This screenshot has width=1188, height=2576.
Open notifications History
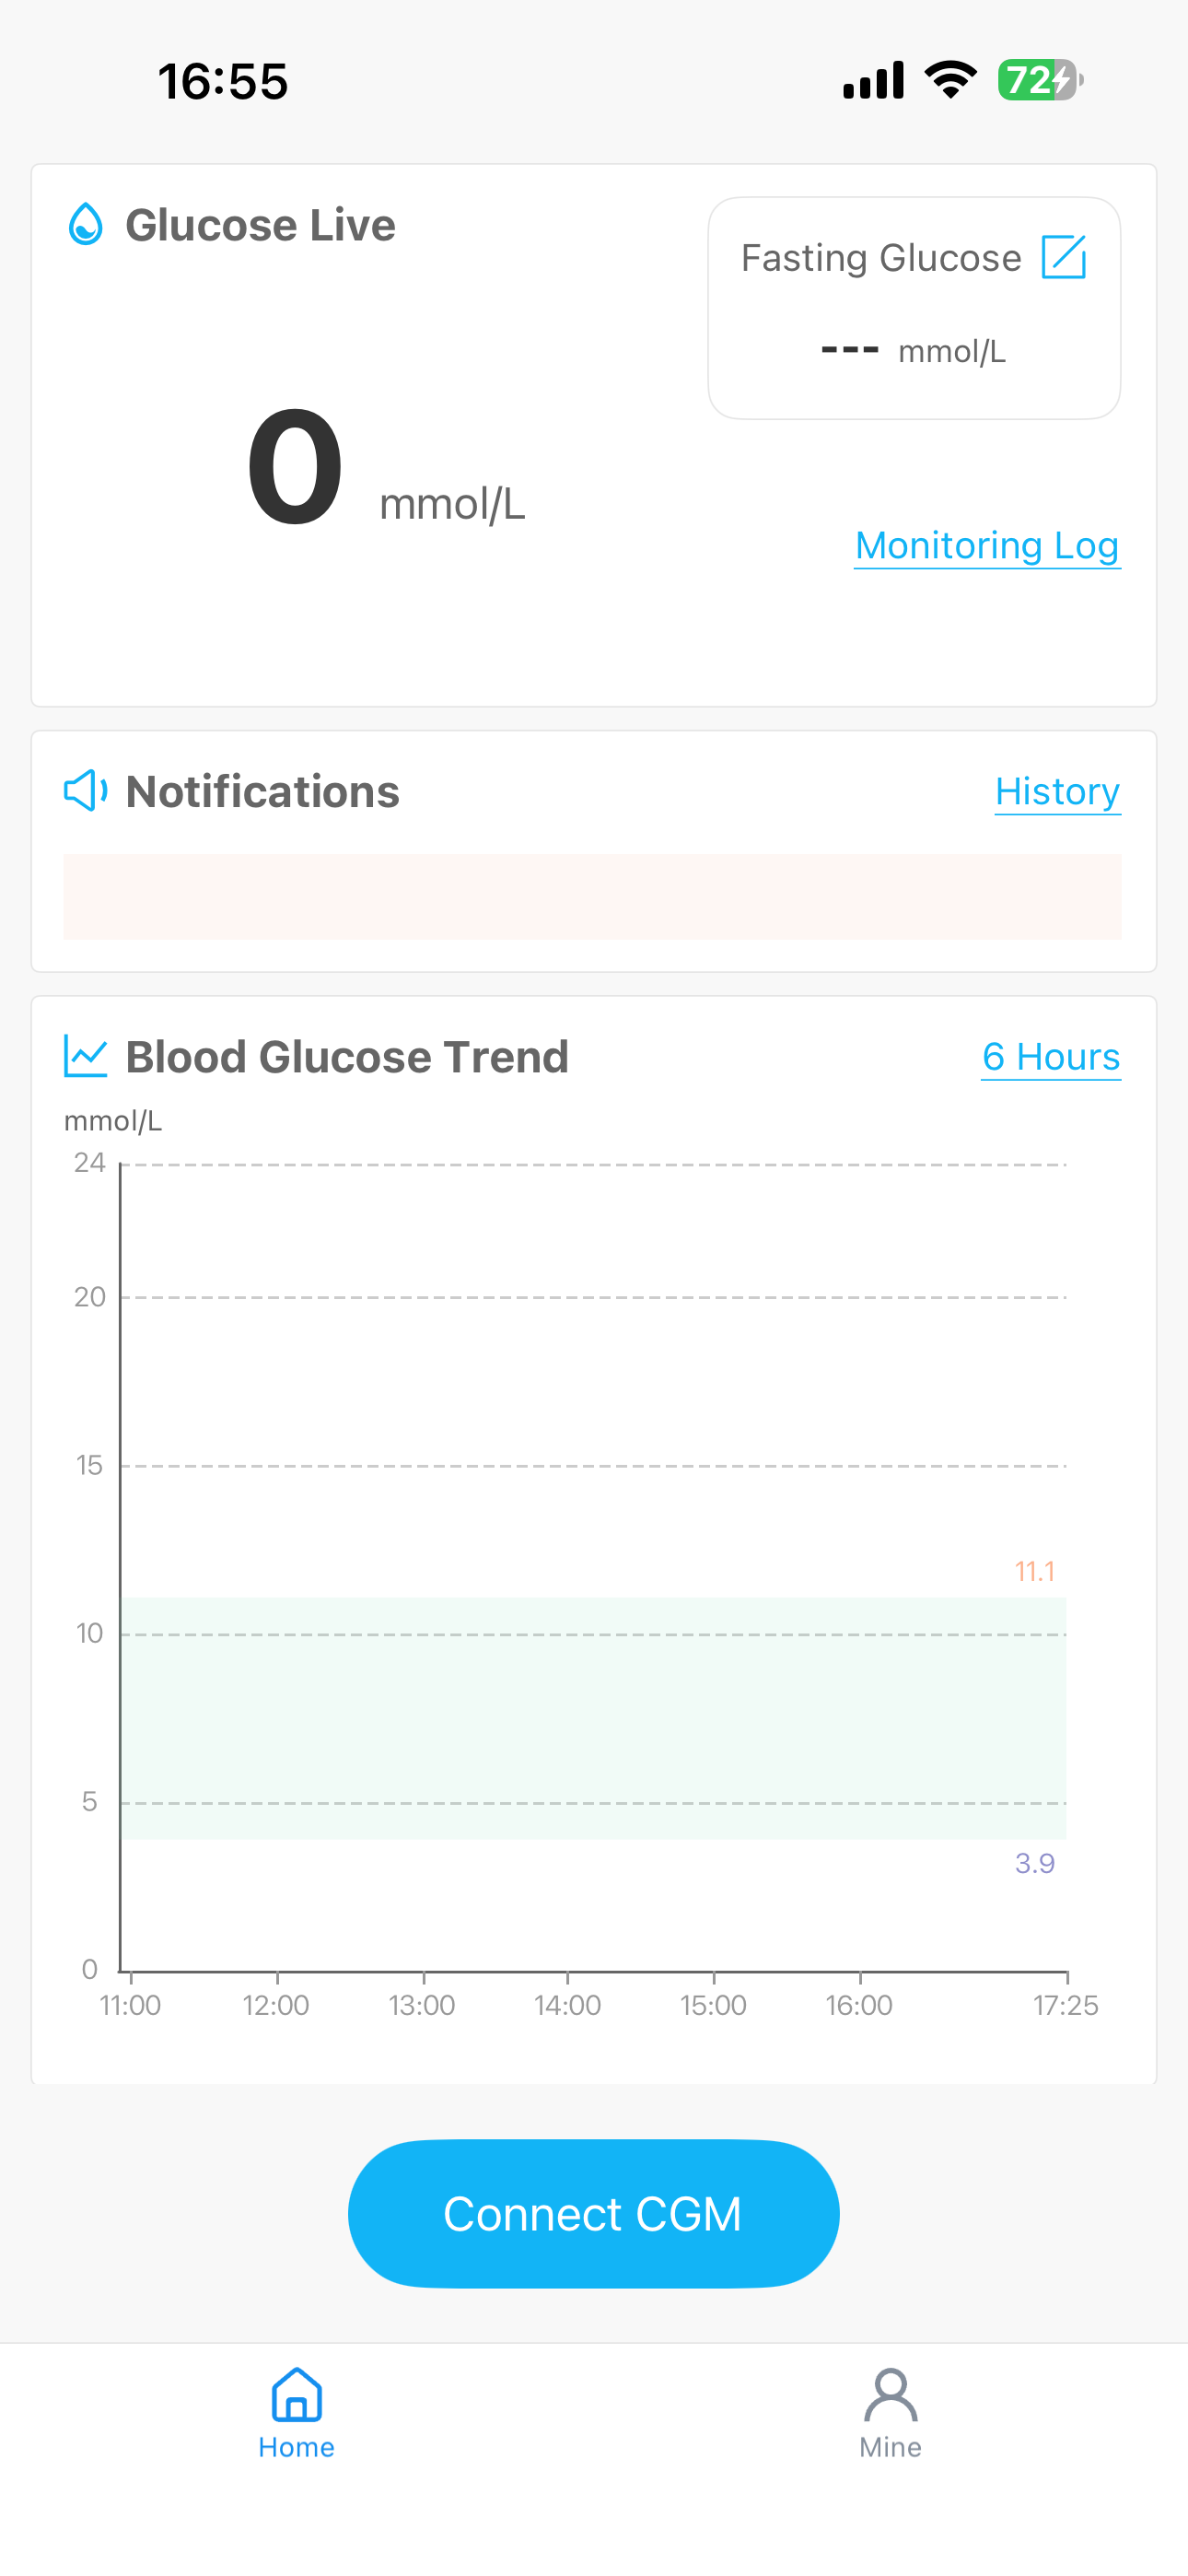point(1057,792)
